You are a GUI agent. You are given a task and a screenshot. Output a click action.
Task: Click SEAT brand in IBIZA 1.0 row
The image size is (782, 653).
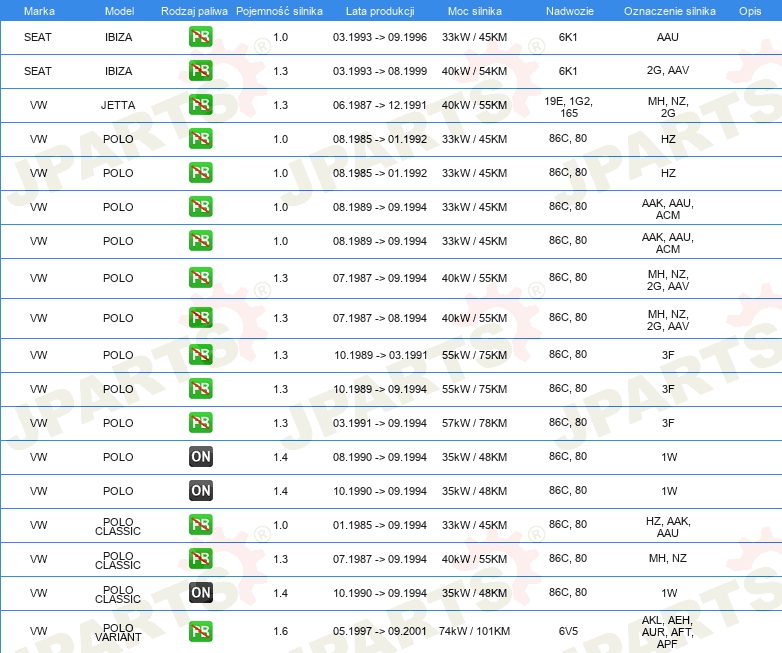point(38,37)
